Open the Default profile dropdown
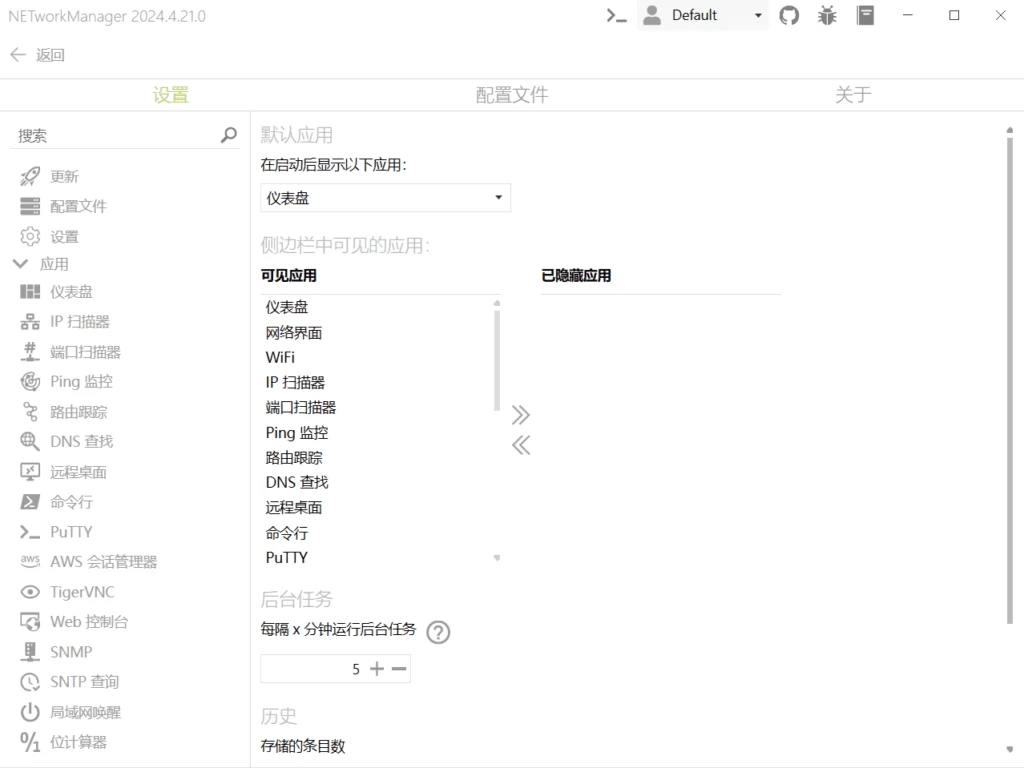 (703, 15)
